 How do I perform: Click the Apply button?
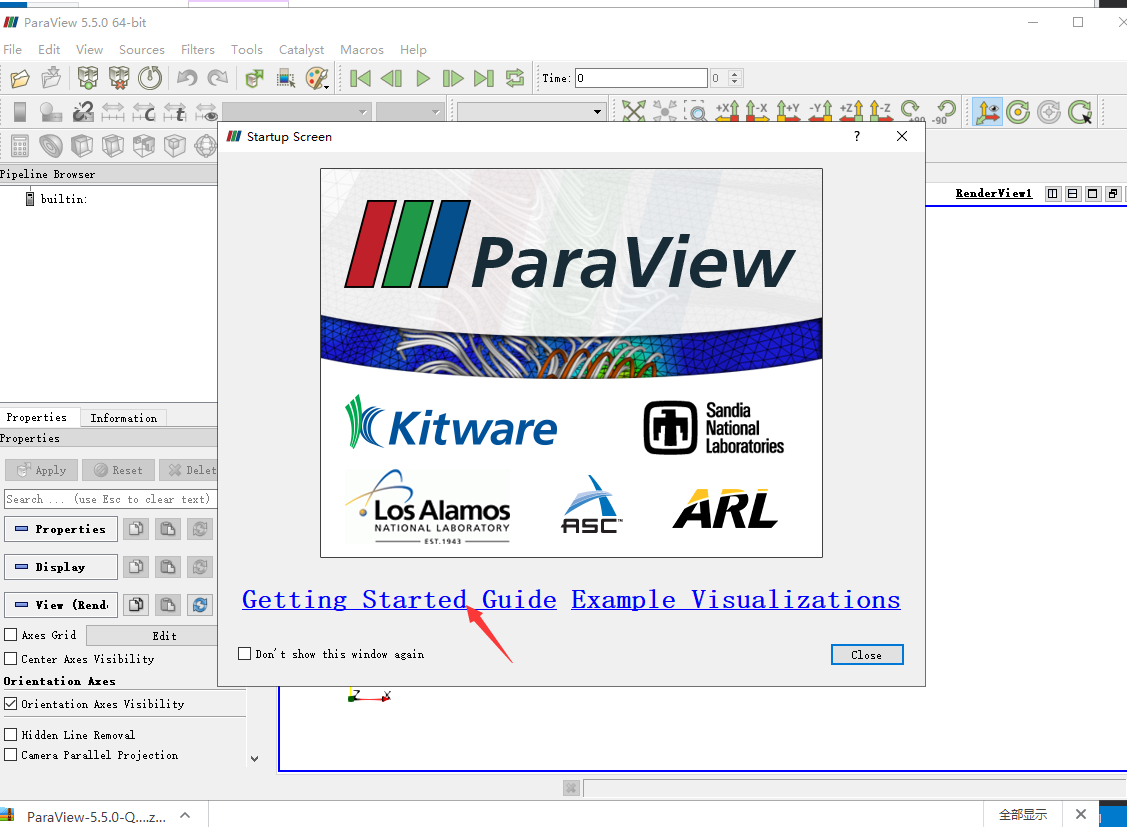(x=41, y=470)
